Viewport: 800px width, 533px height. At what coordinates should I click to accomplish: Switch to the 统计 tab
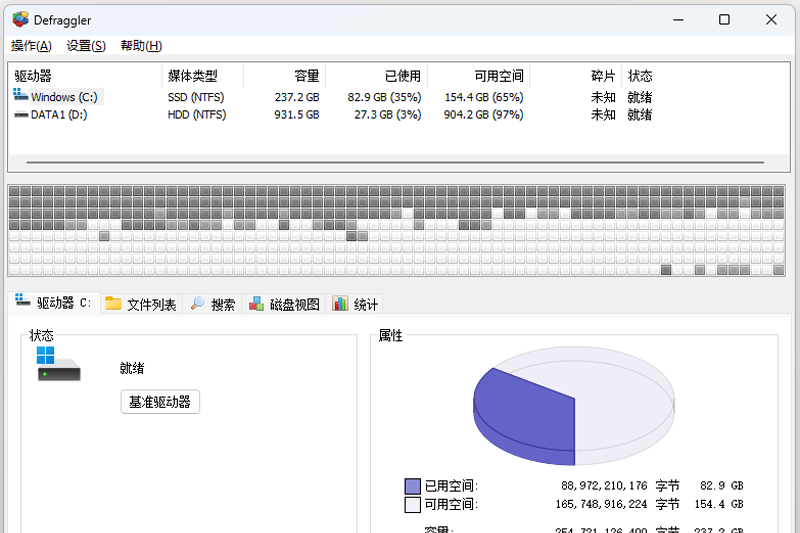tap(355, 304)
